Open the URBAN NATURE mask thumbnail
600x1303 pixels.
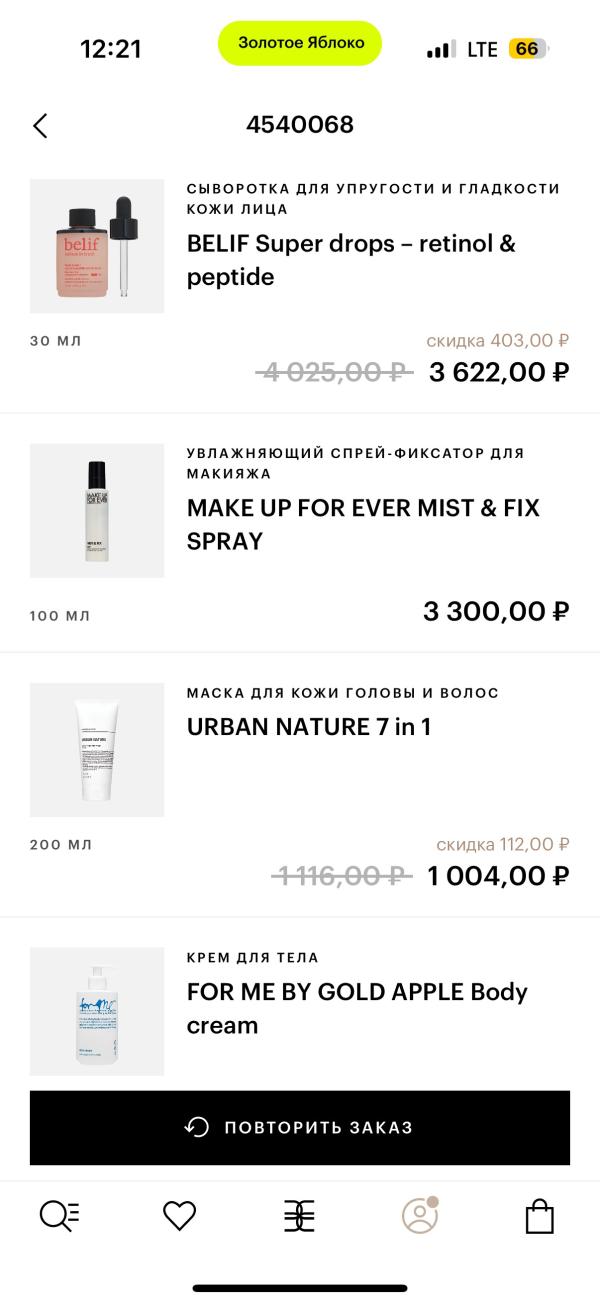coord(97,750)
